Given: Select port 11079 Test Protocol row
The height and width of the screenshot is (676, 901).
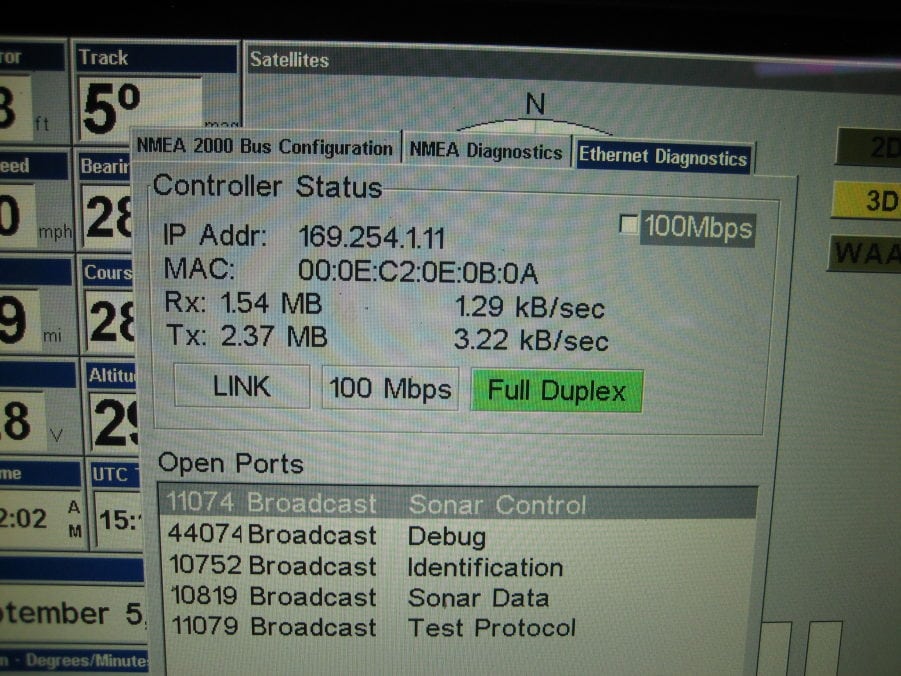Looking at the screenshot, I should pos(458,627).
